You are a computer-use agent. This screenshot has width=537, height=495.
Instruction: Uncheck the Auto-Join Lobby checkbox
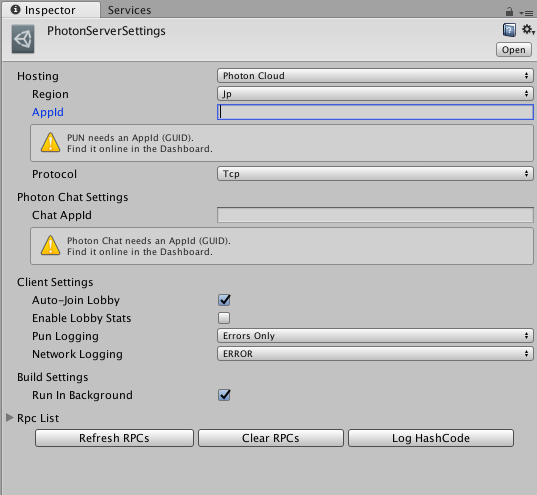[x=224, y=300]
